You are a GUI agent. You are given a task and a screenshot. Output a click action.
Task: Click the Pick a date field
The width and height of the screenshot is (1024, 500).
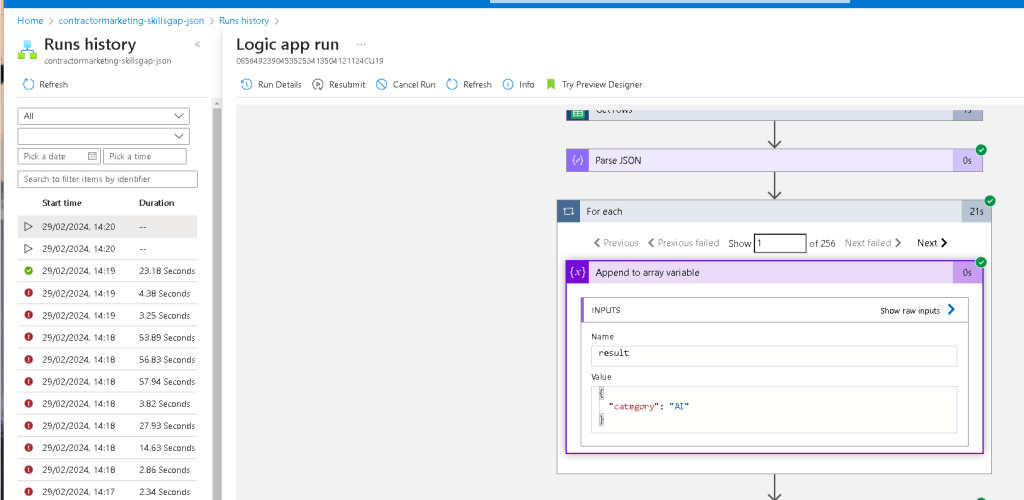[x=59, y=156]
